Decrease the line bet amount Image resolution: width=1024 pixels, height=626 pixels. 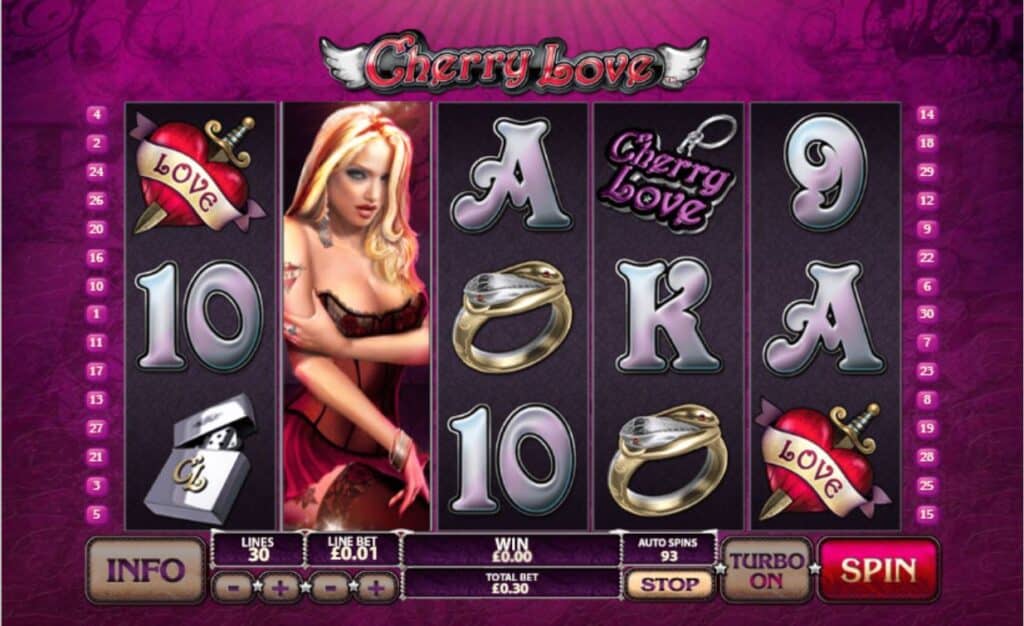point(330,587)
